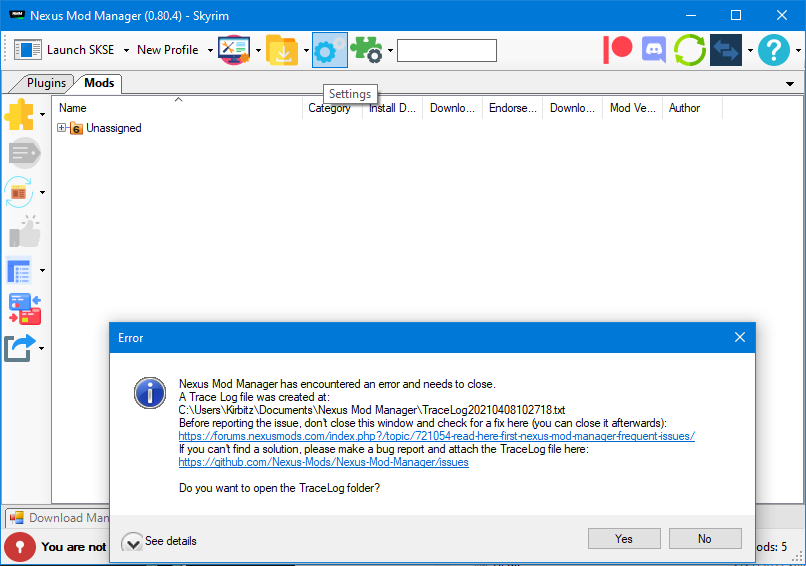Click the export blue arrow sidebar icon
The height and width of the screenshot is (566, 806).
tap(20, 348)
